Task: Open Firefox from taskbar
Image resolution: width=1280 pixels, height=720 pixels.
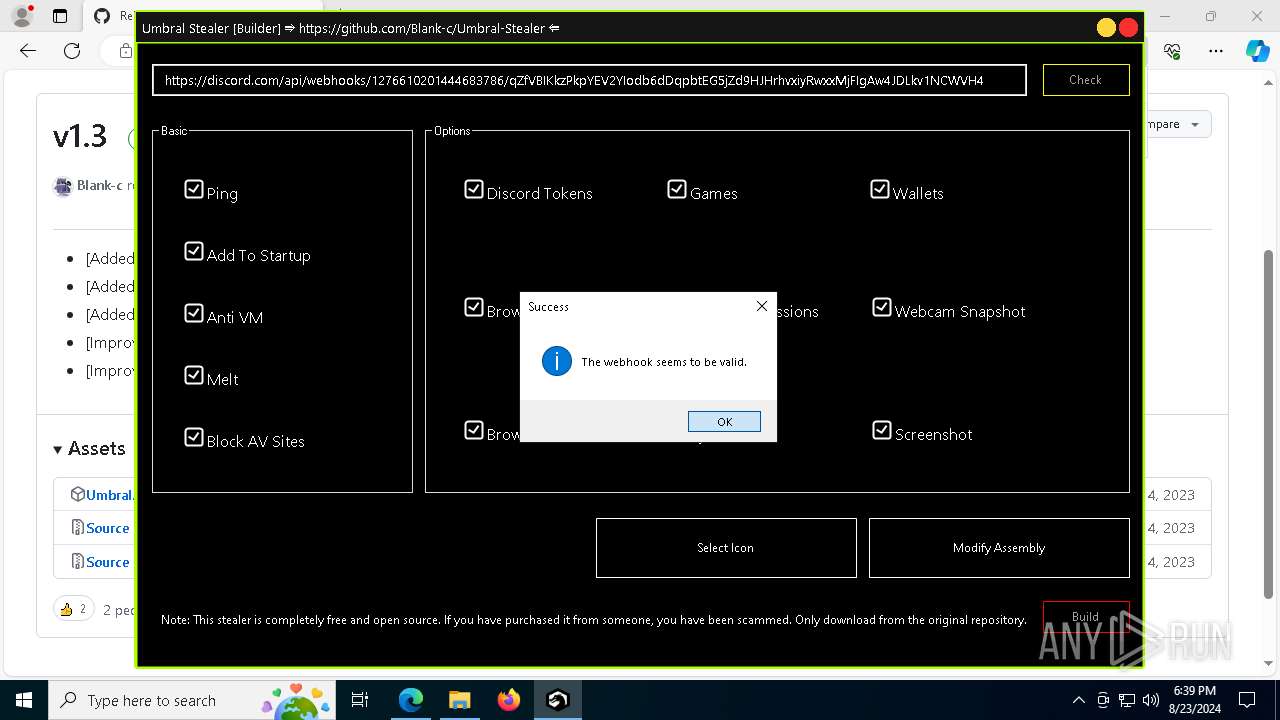Action: point(508,700)
